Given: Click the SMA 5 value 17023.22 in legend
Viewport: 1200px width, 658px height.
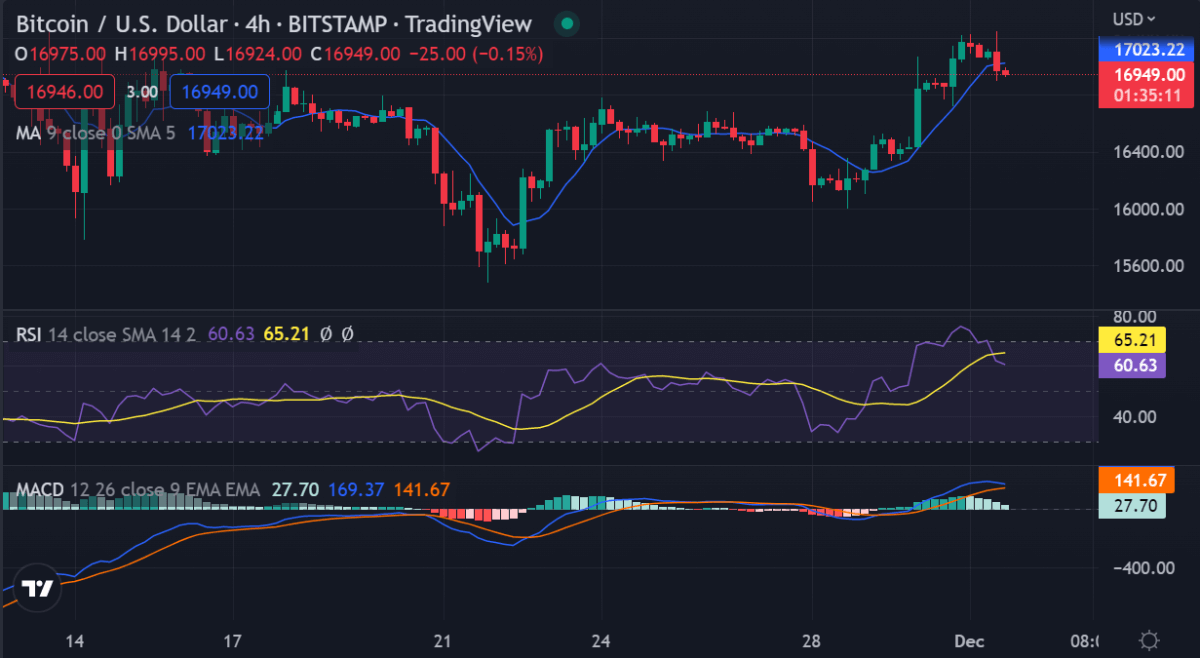Looking at the screenshot, I should point(226,131).
